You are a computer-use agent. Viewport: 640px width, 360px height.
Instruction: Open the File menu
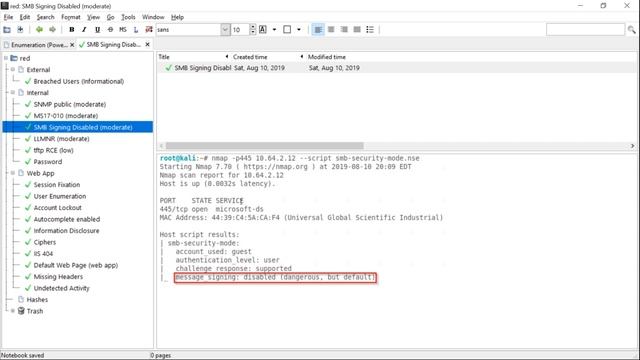(x=8, y=17)
